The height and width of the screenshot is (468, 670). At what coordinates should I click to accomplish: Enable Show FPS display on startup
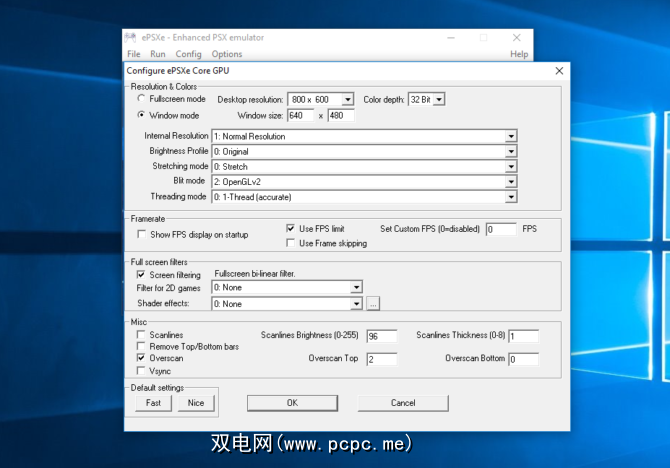click(141, 234)
